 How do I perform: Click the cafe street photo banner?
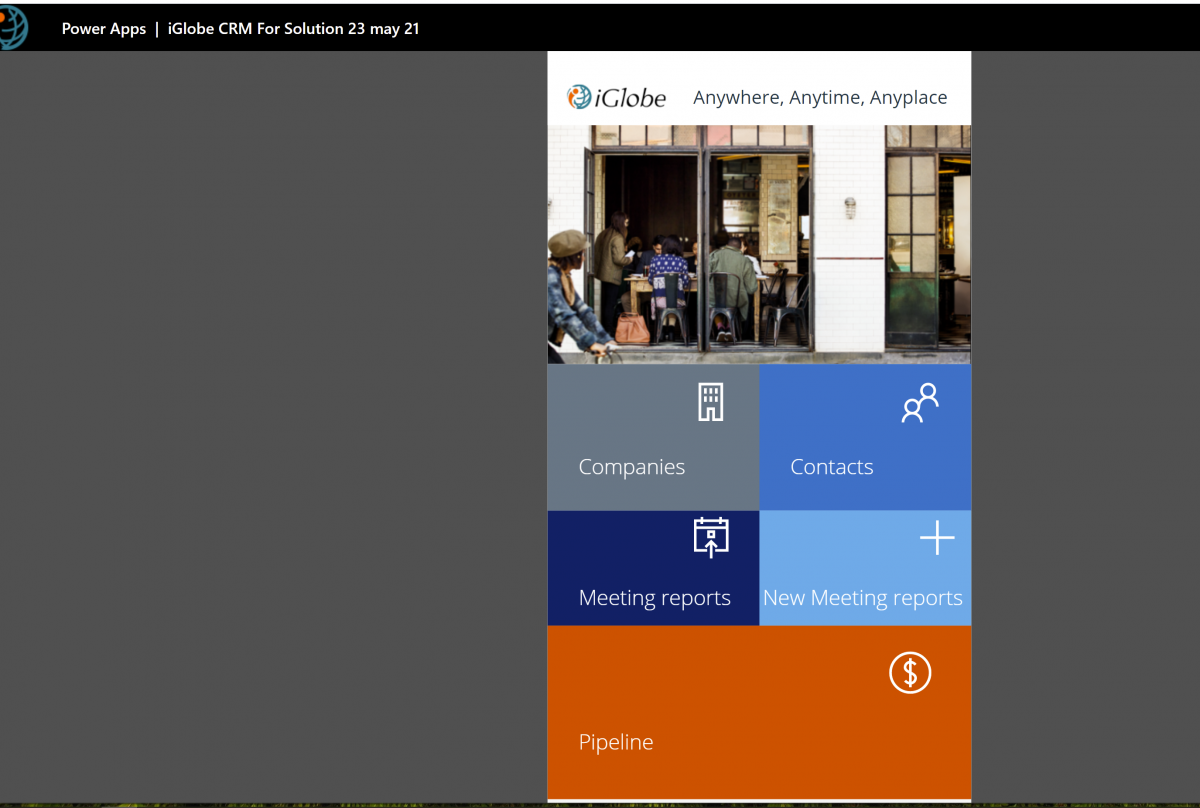pos(759,244)
